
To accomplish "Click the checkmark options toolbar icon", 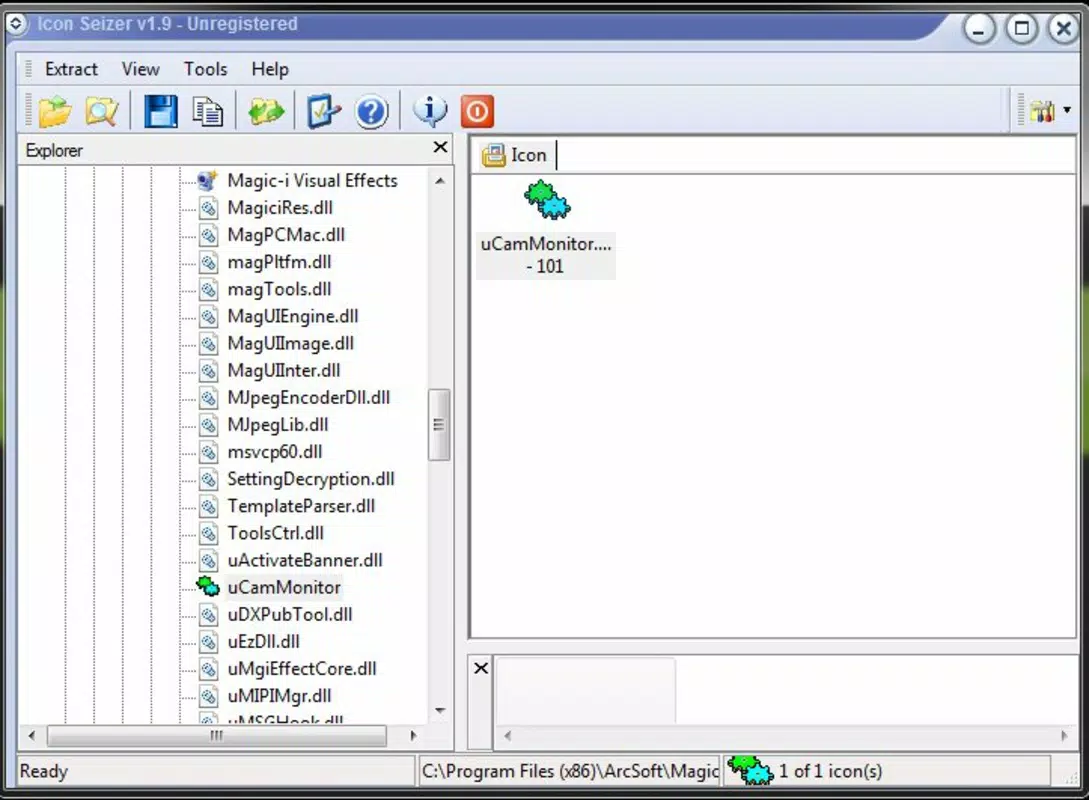I will 324,111.
